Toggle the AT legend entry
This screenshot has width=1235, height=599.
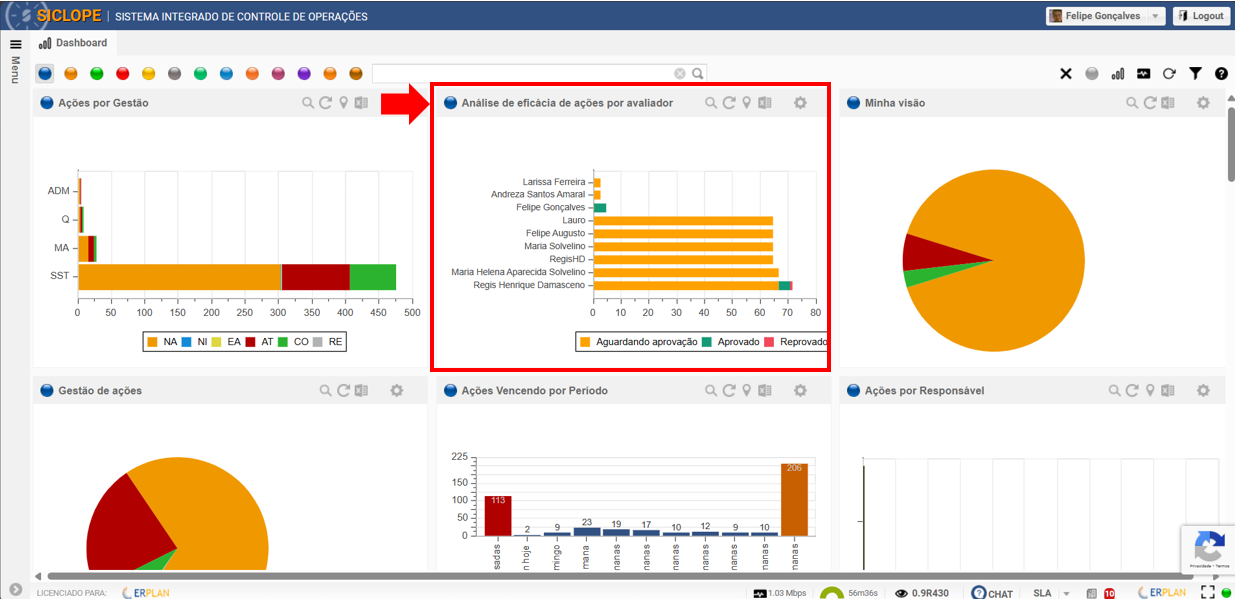pos(260,342)
